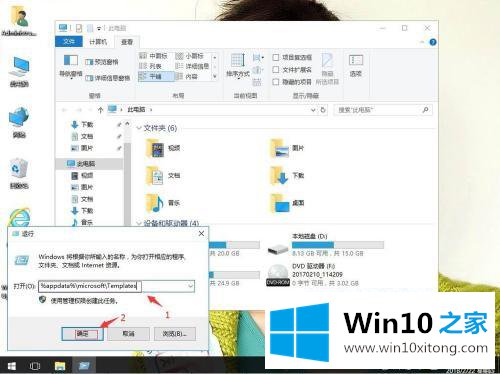Screen dimensions: 500x374
Task: Open the Windows Start menu
Action: (x=12, y=366)
